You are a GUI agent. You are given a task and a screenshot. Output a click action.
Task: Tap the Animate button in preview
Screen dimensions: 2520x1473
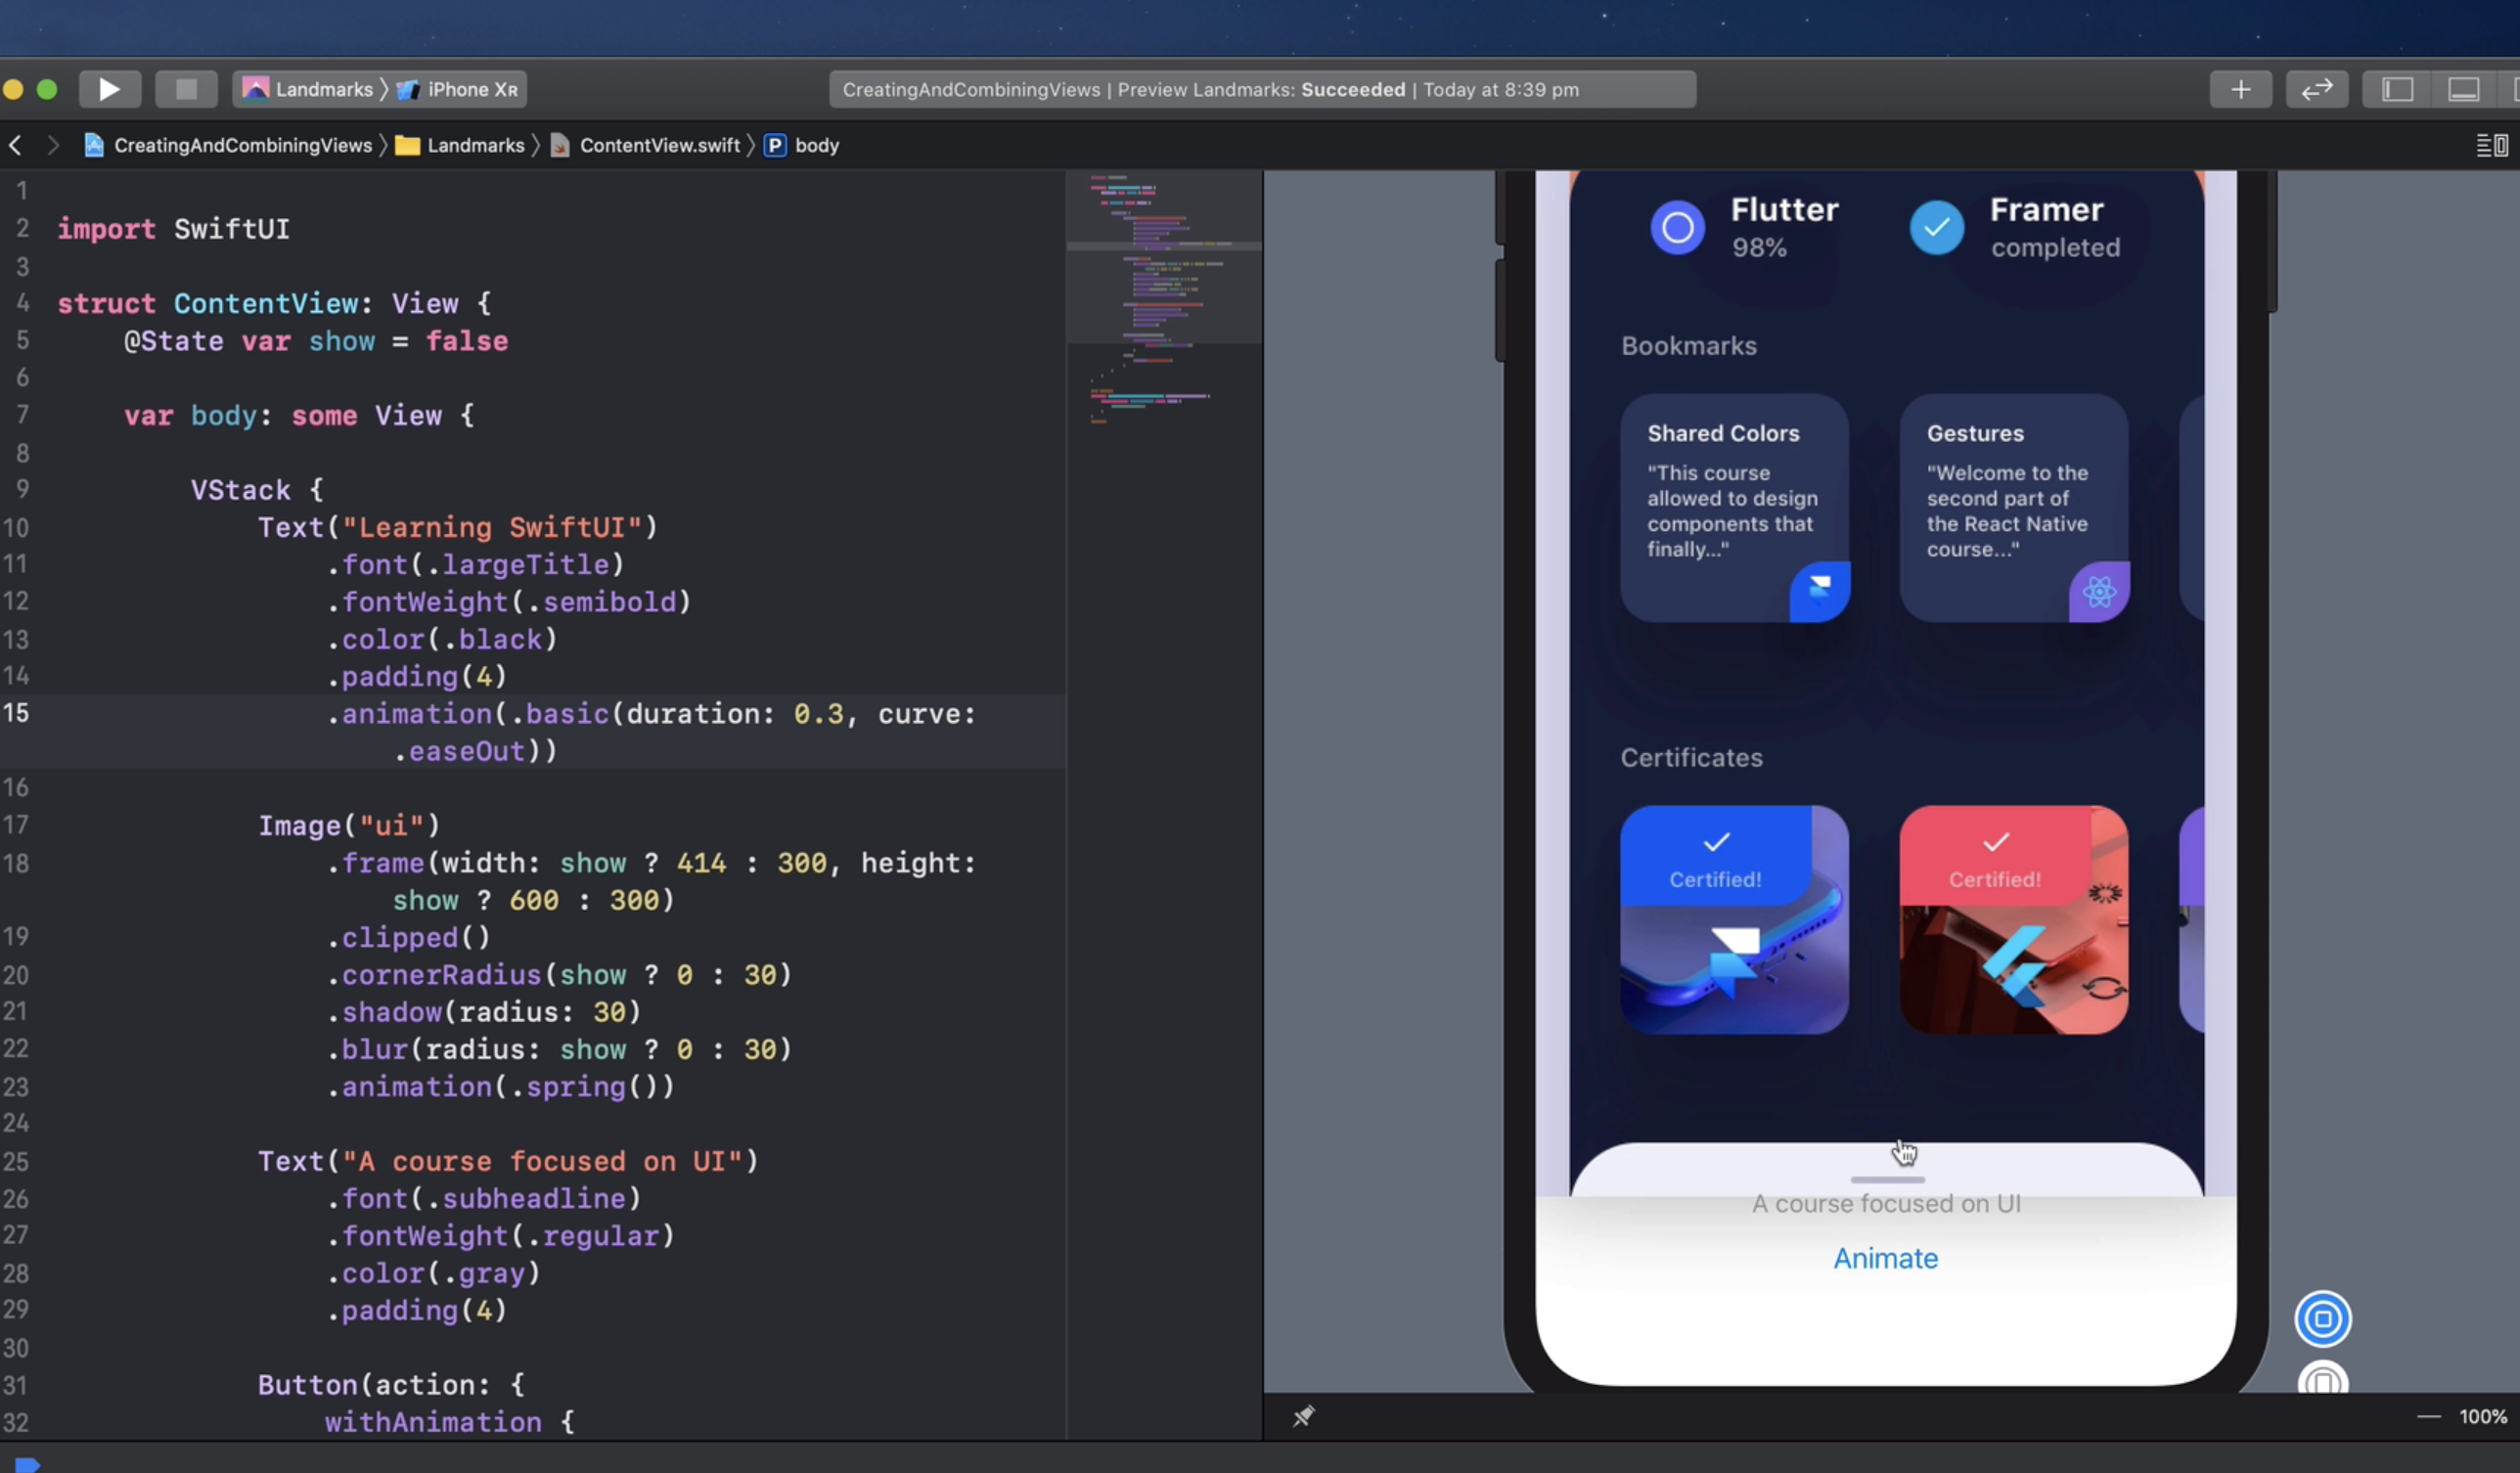coord(1885,1258)
